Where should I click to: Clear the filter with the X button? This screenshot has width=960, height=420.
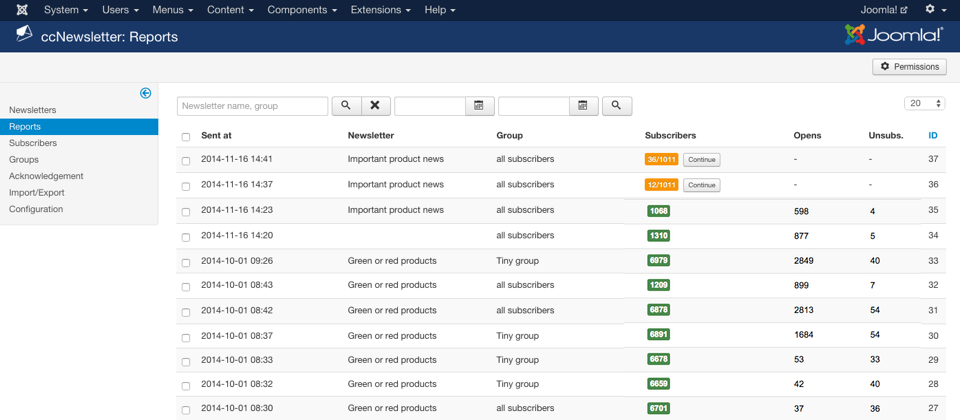pos(375,106)
